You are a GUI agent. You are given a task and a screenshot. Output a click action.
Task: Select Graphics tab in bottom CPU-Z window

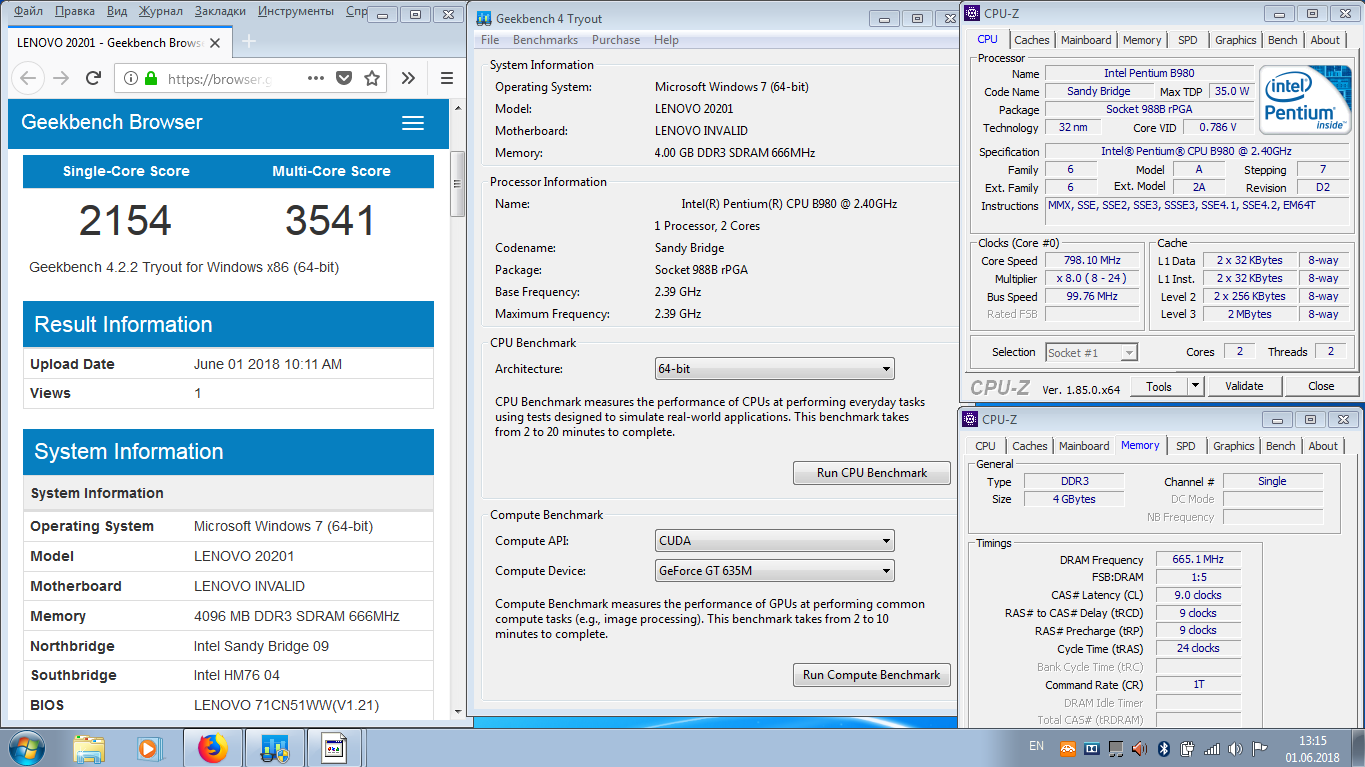coord(1234,446)
